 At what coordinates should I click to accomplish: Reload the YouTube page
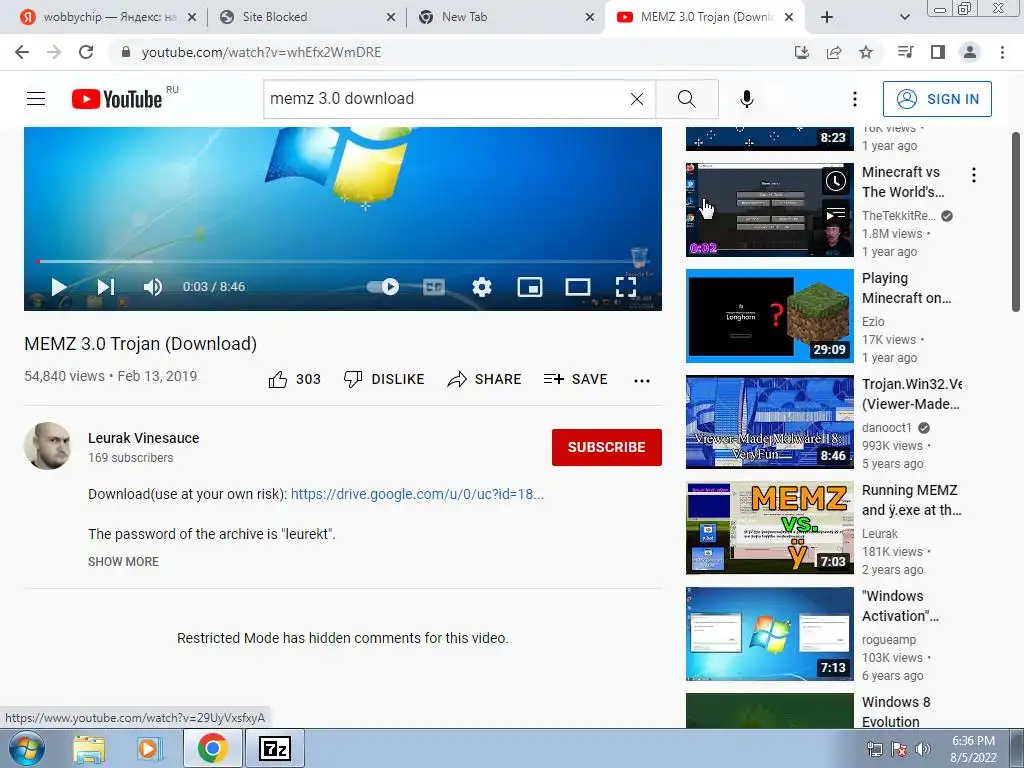[86, 52]
